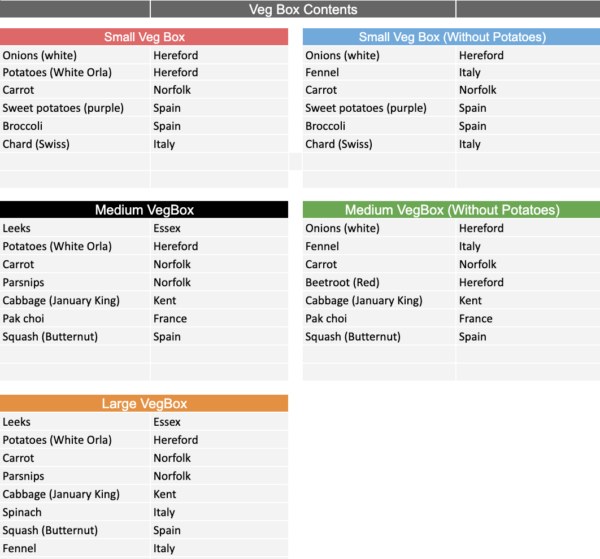Select Italy cell next to Spinach

[x=164, y=512]
